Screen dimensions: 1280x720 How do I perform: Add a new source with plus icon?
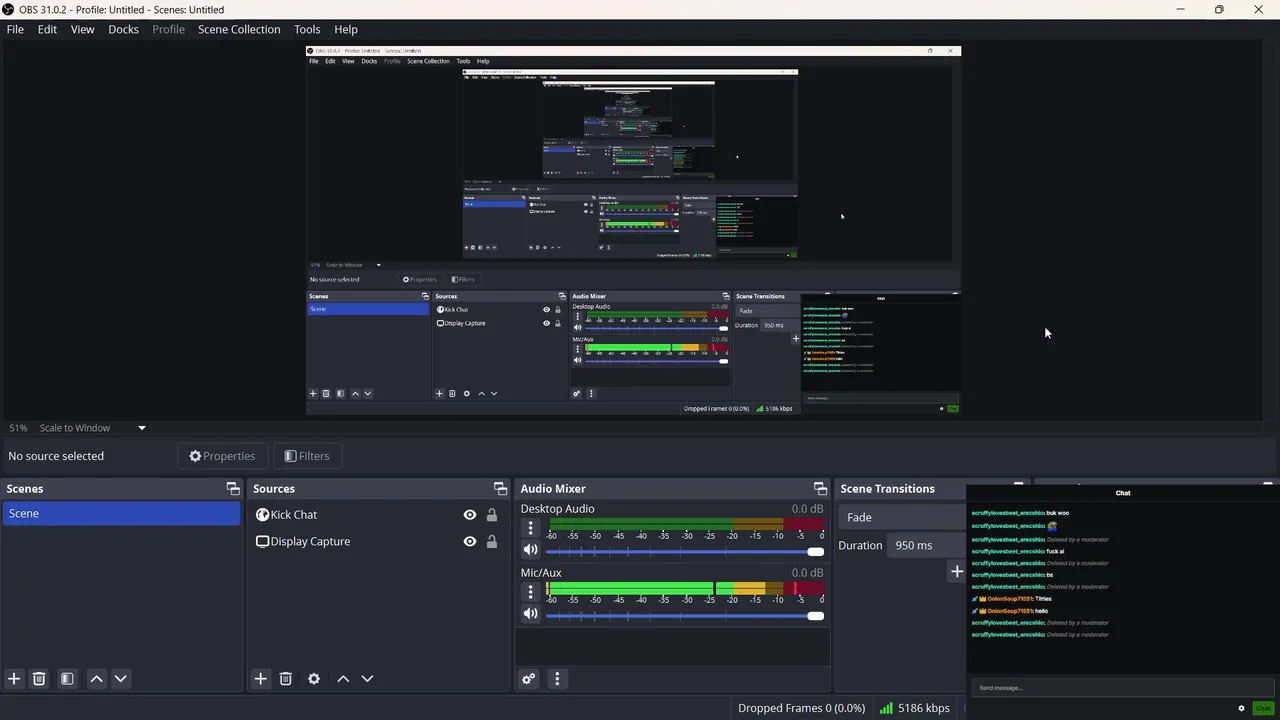click(x=260, y=679)
